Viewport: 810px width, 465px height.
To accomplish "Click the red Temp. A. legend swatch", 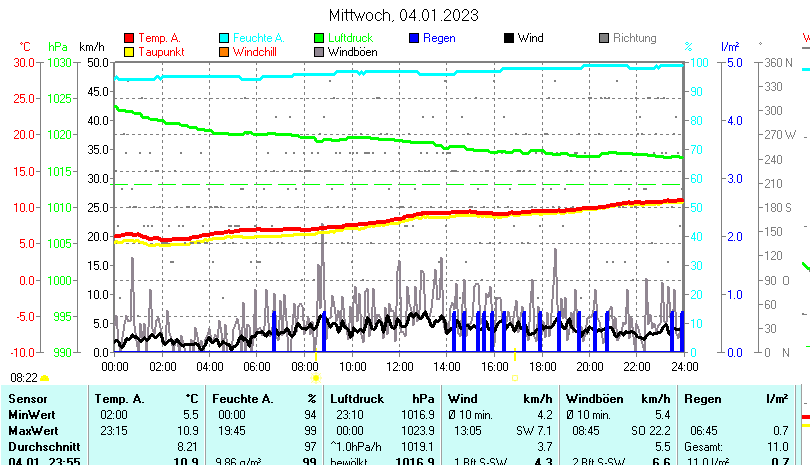I will click(128, 39).
